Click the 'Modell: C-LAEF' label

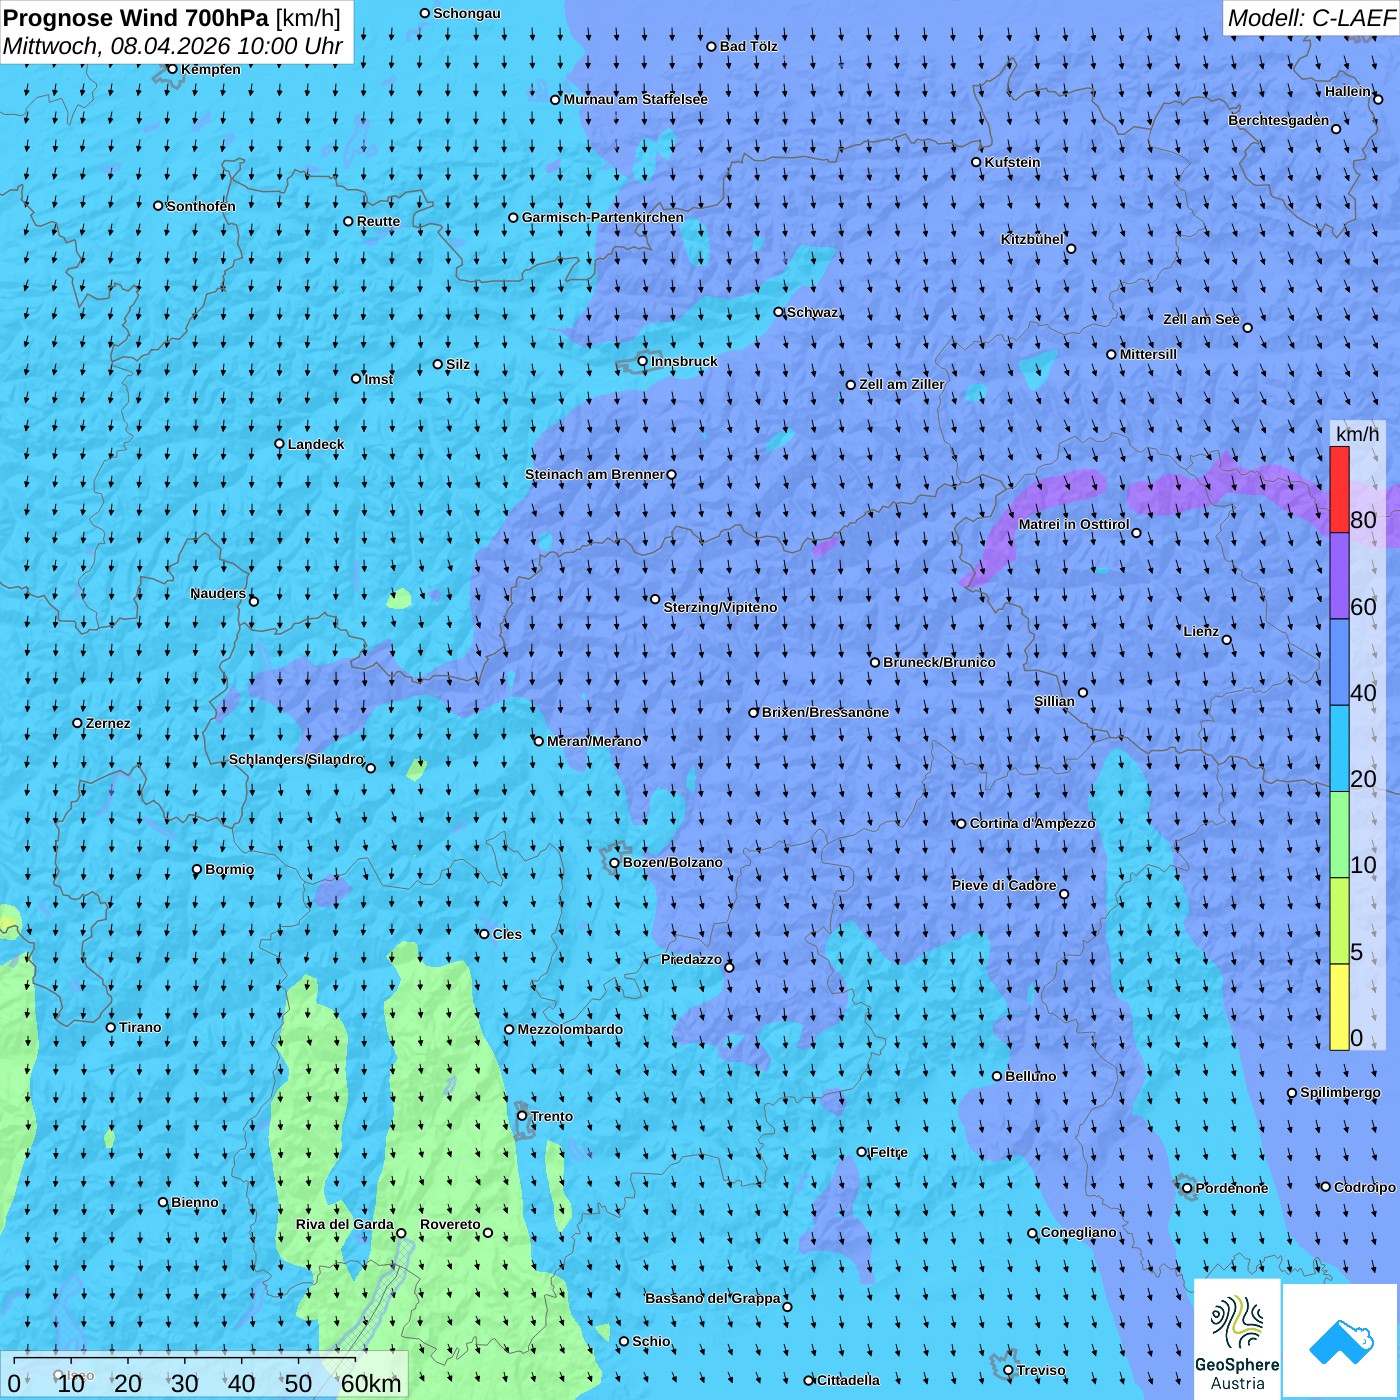(1310, 18)
